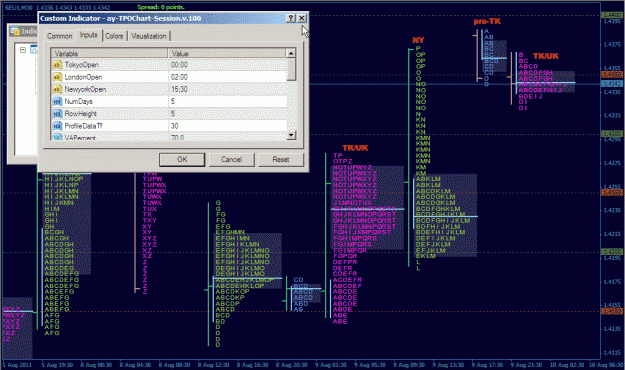Click the Reset button
This screenshot has width=625, height=370.
coord(281,159)
